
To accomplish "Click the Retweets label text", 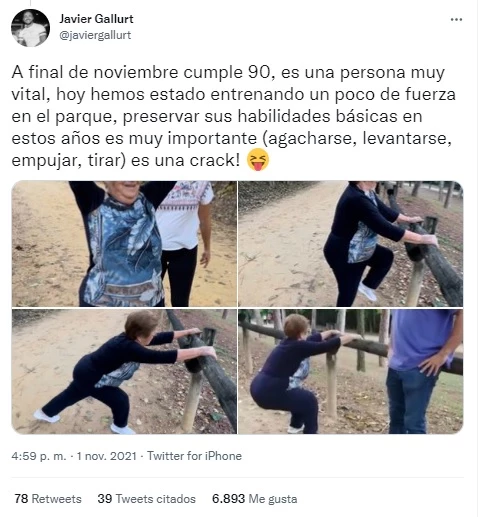I will (56, 499).
